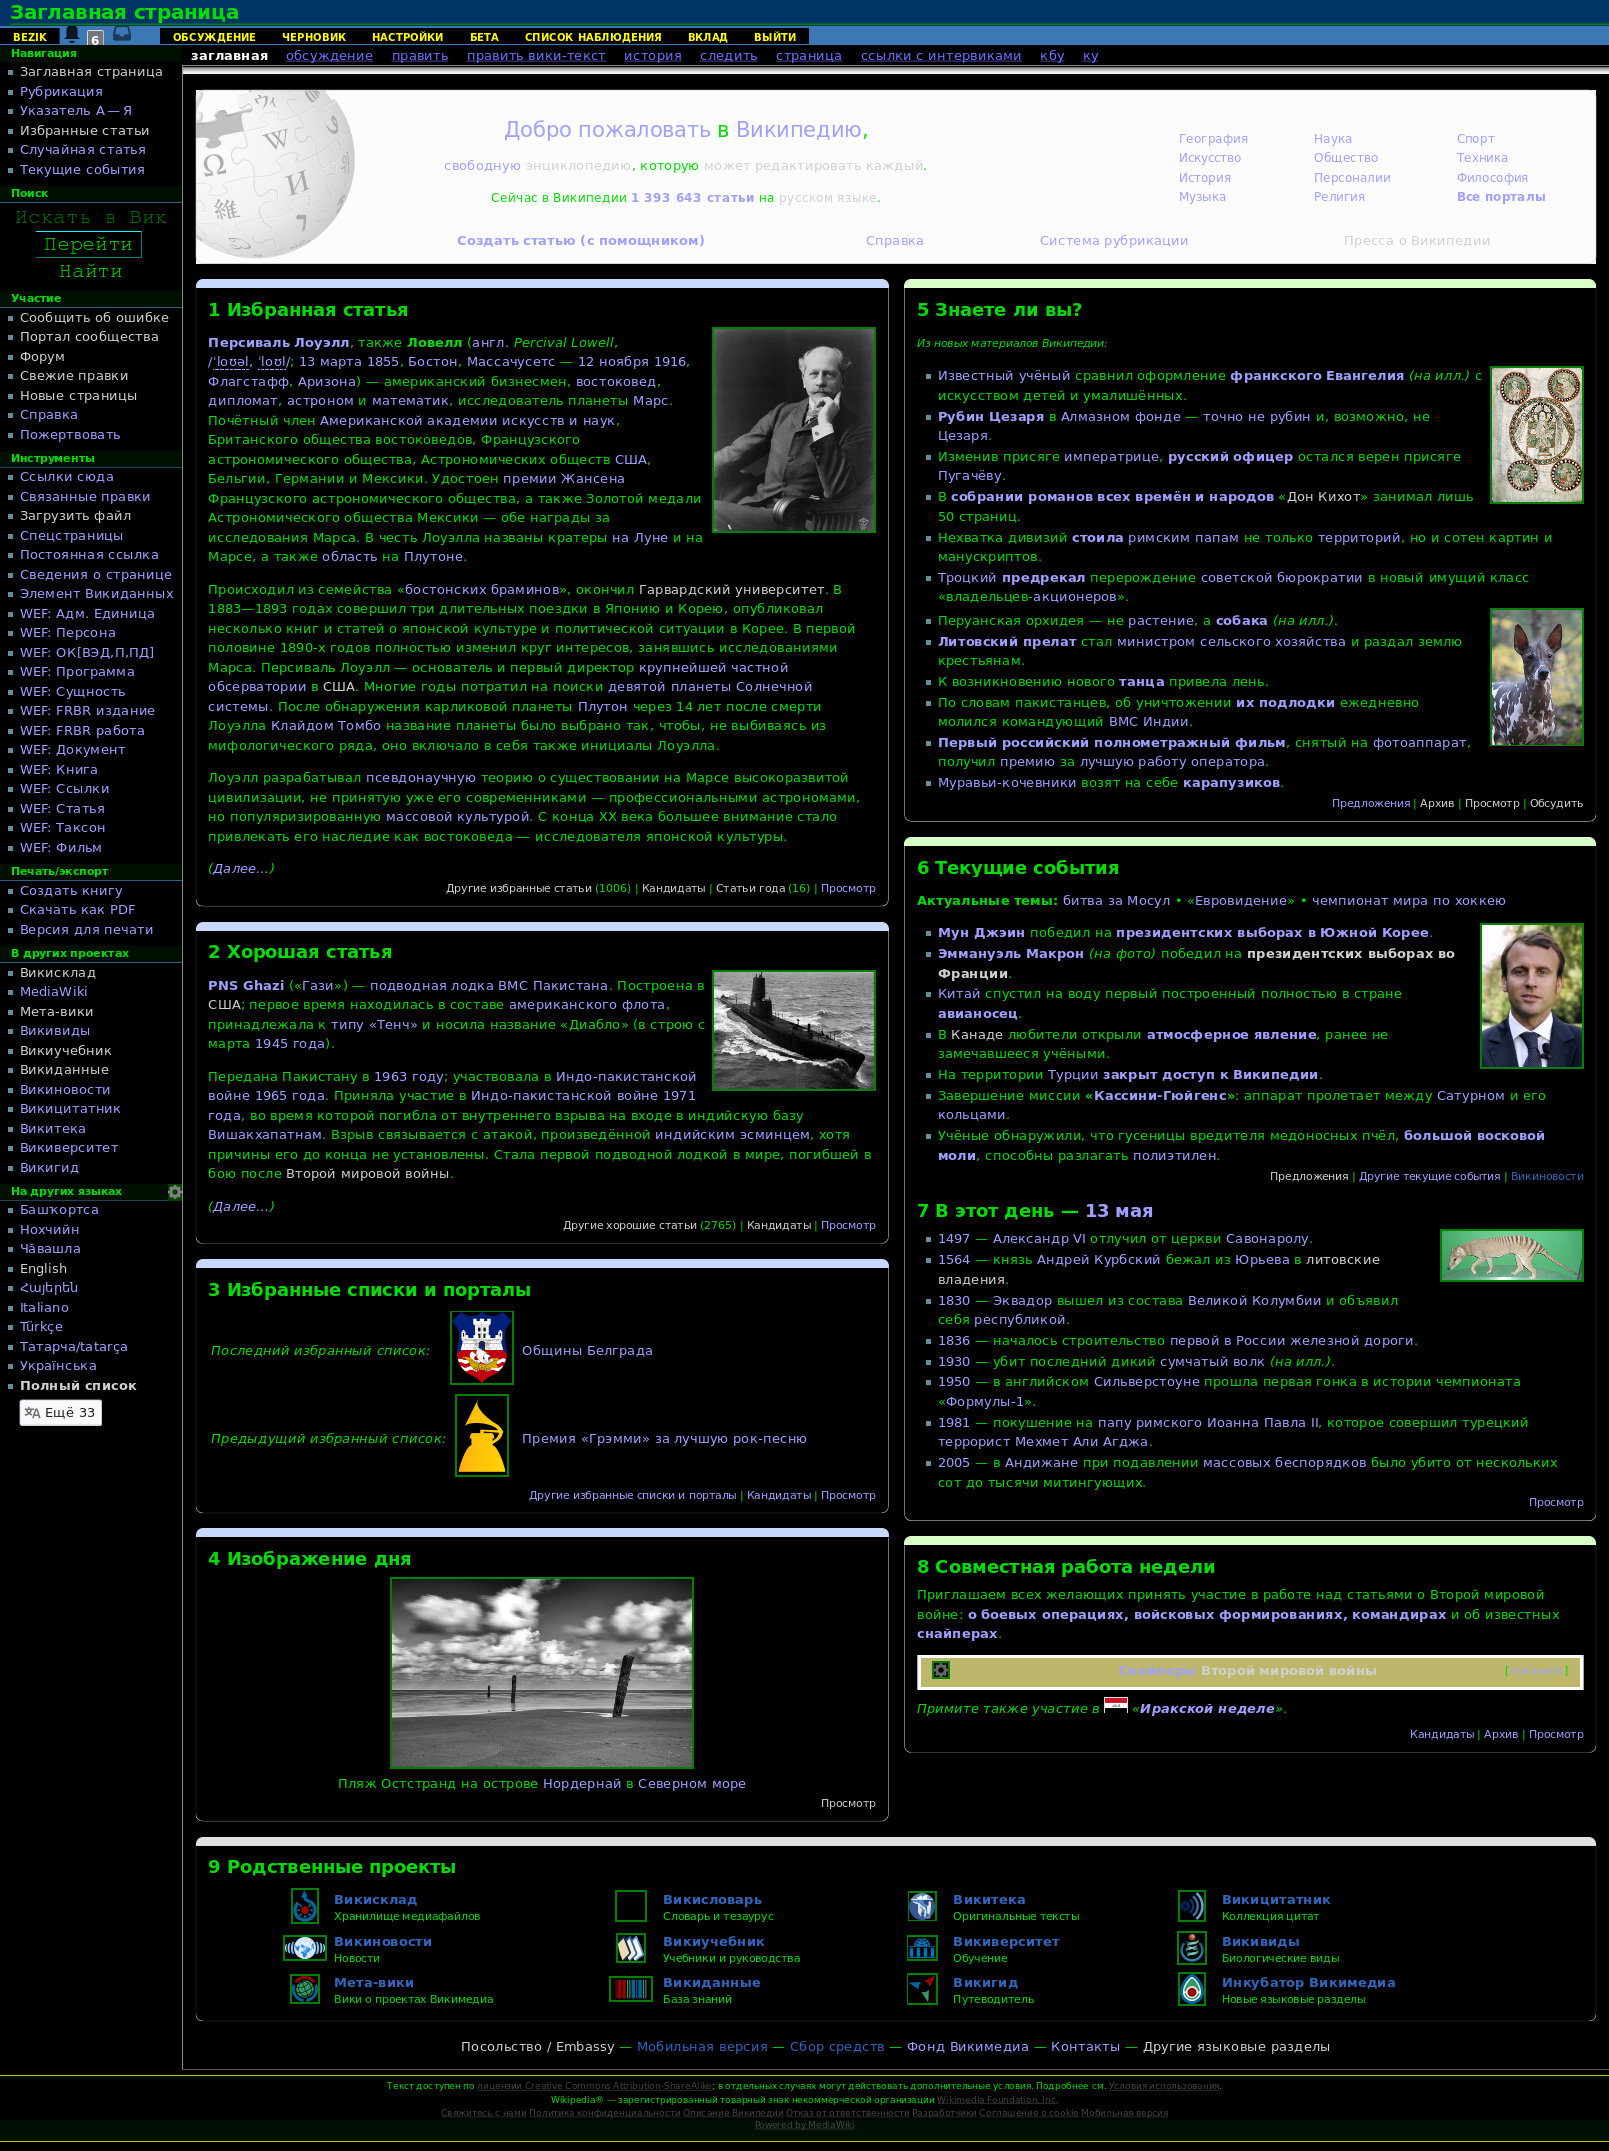This screenshot has width=1609, height=2151.
Task: Click the Викицитатник logo icon
Action: [1192, 1906]
